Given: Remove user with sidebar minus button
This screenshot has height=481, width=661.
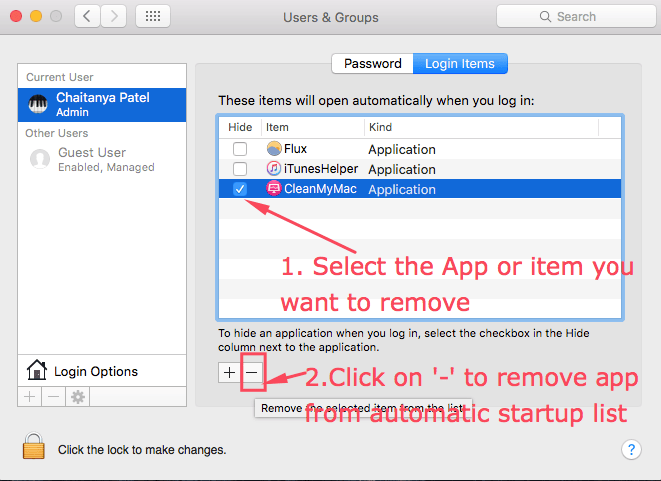Looking at the screenshot, I should (54, 397).
